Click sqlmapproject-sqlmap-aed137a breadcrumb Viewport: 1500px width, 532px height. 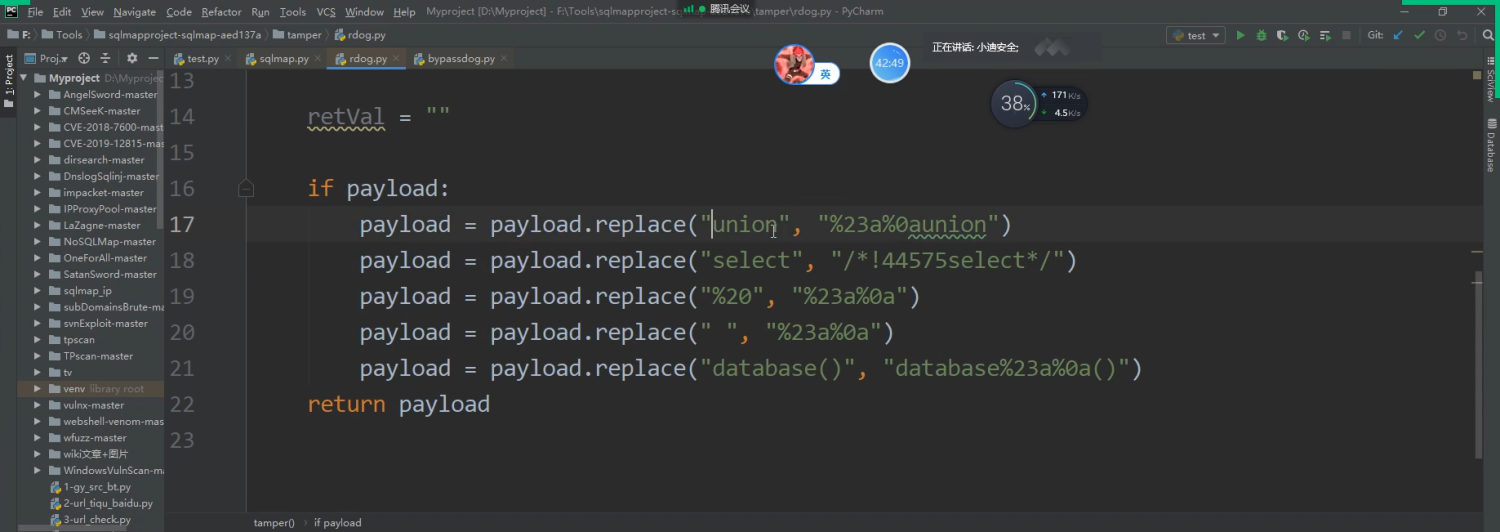pos(175,35)
